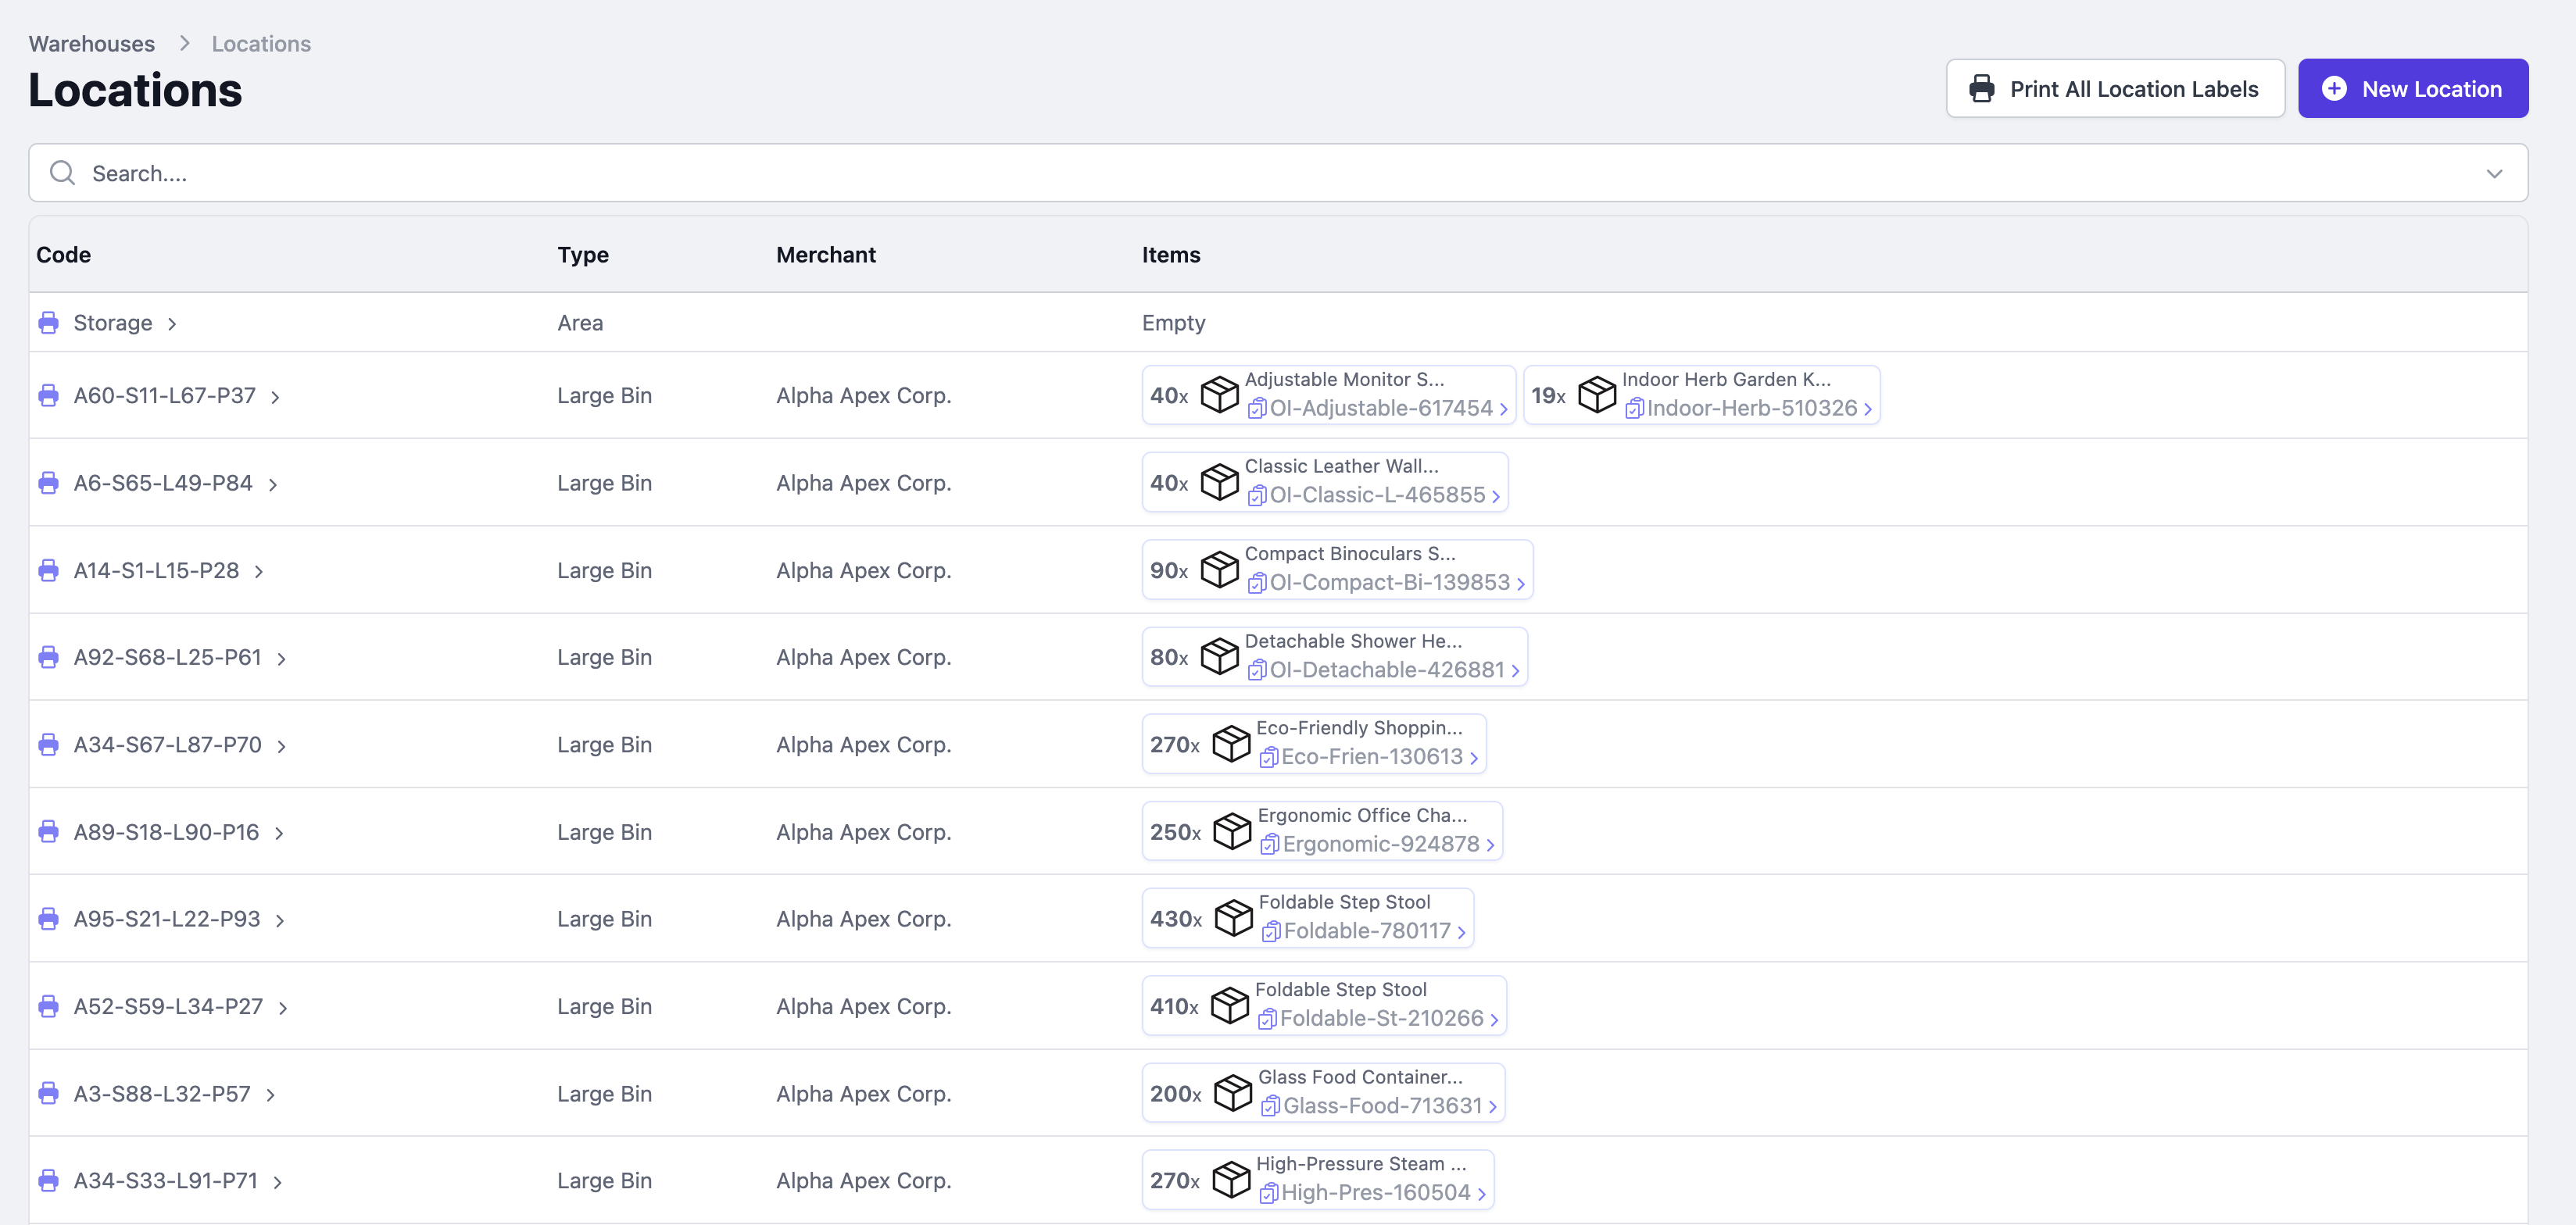
Task: Click printer icon for A3-S88-L32-P57
Action: pos(48,1094)
